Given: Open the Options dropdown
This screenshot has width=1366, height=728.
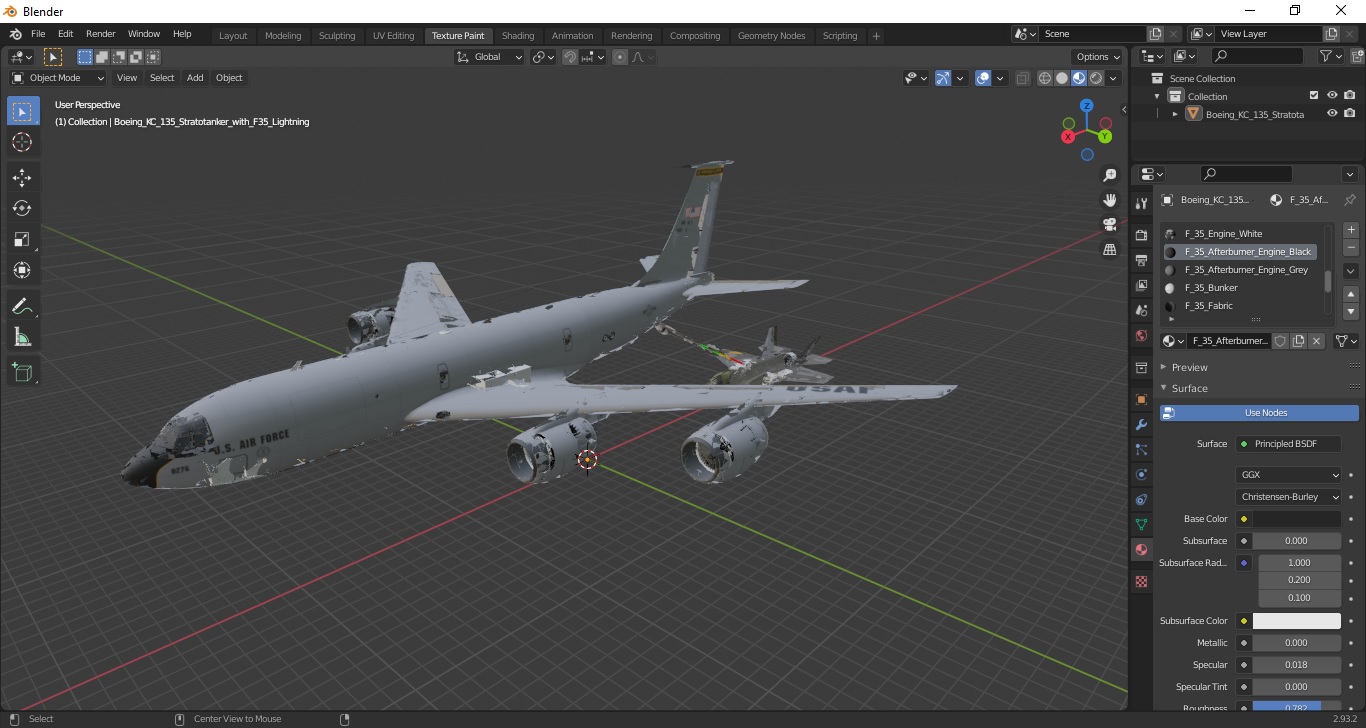Looking at the screenshot, I should coord(1098,57).
